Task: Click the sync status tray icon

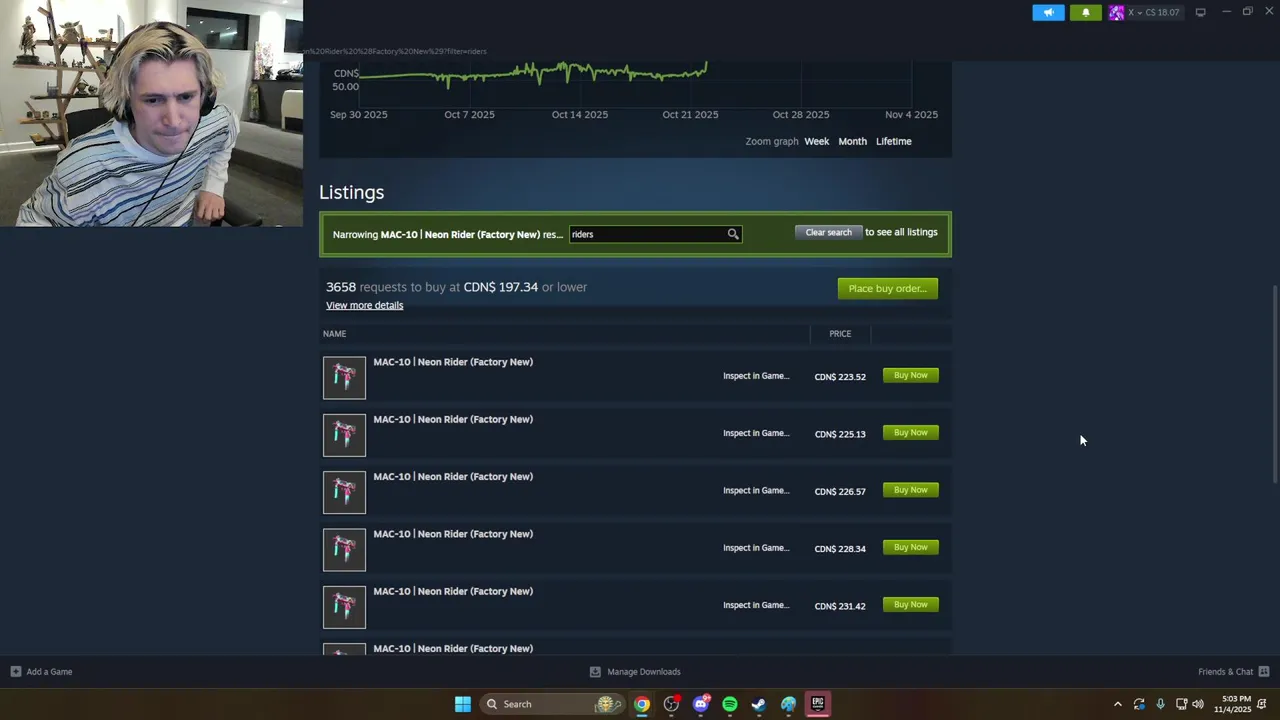Action: 1139,704
